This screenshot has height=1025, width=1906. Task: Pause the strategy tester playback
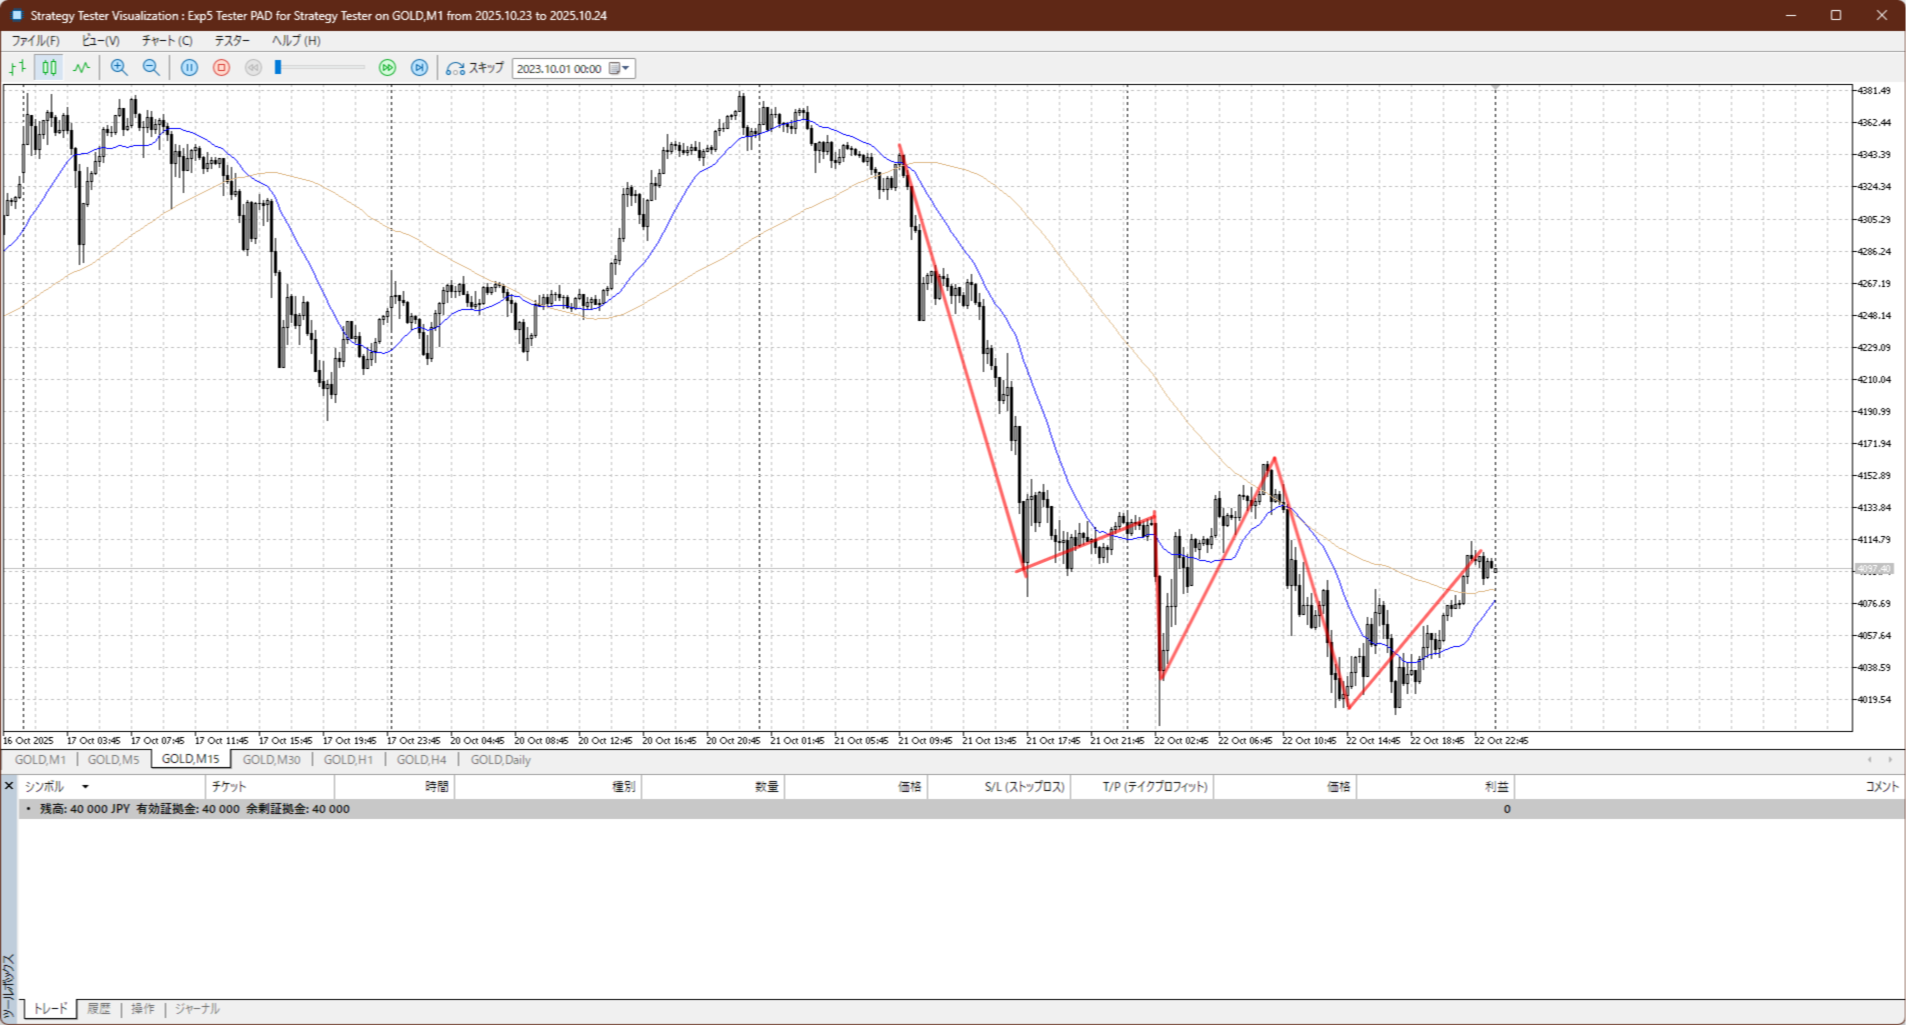coord(189,68)
